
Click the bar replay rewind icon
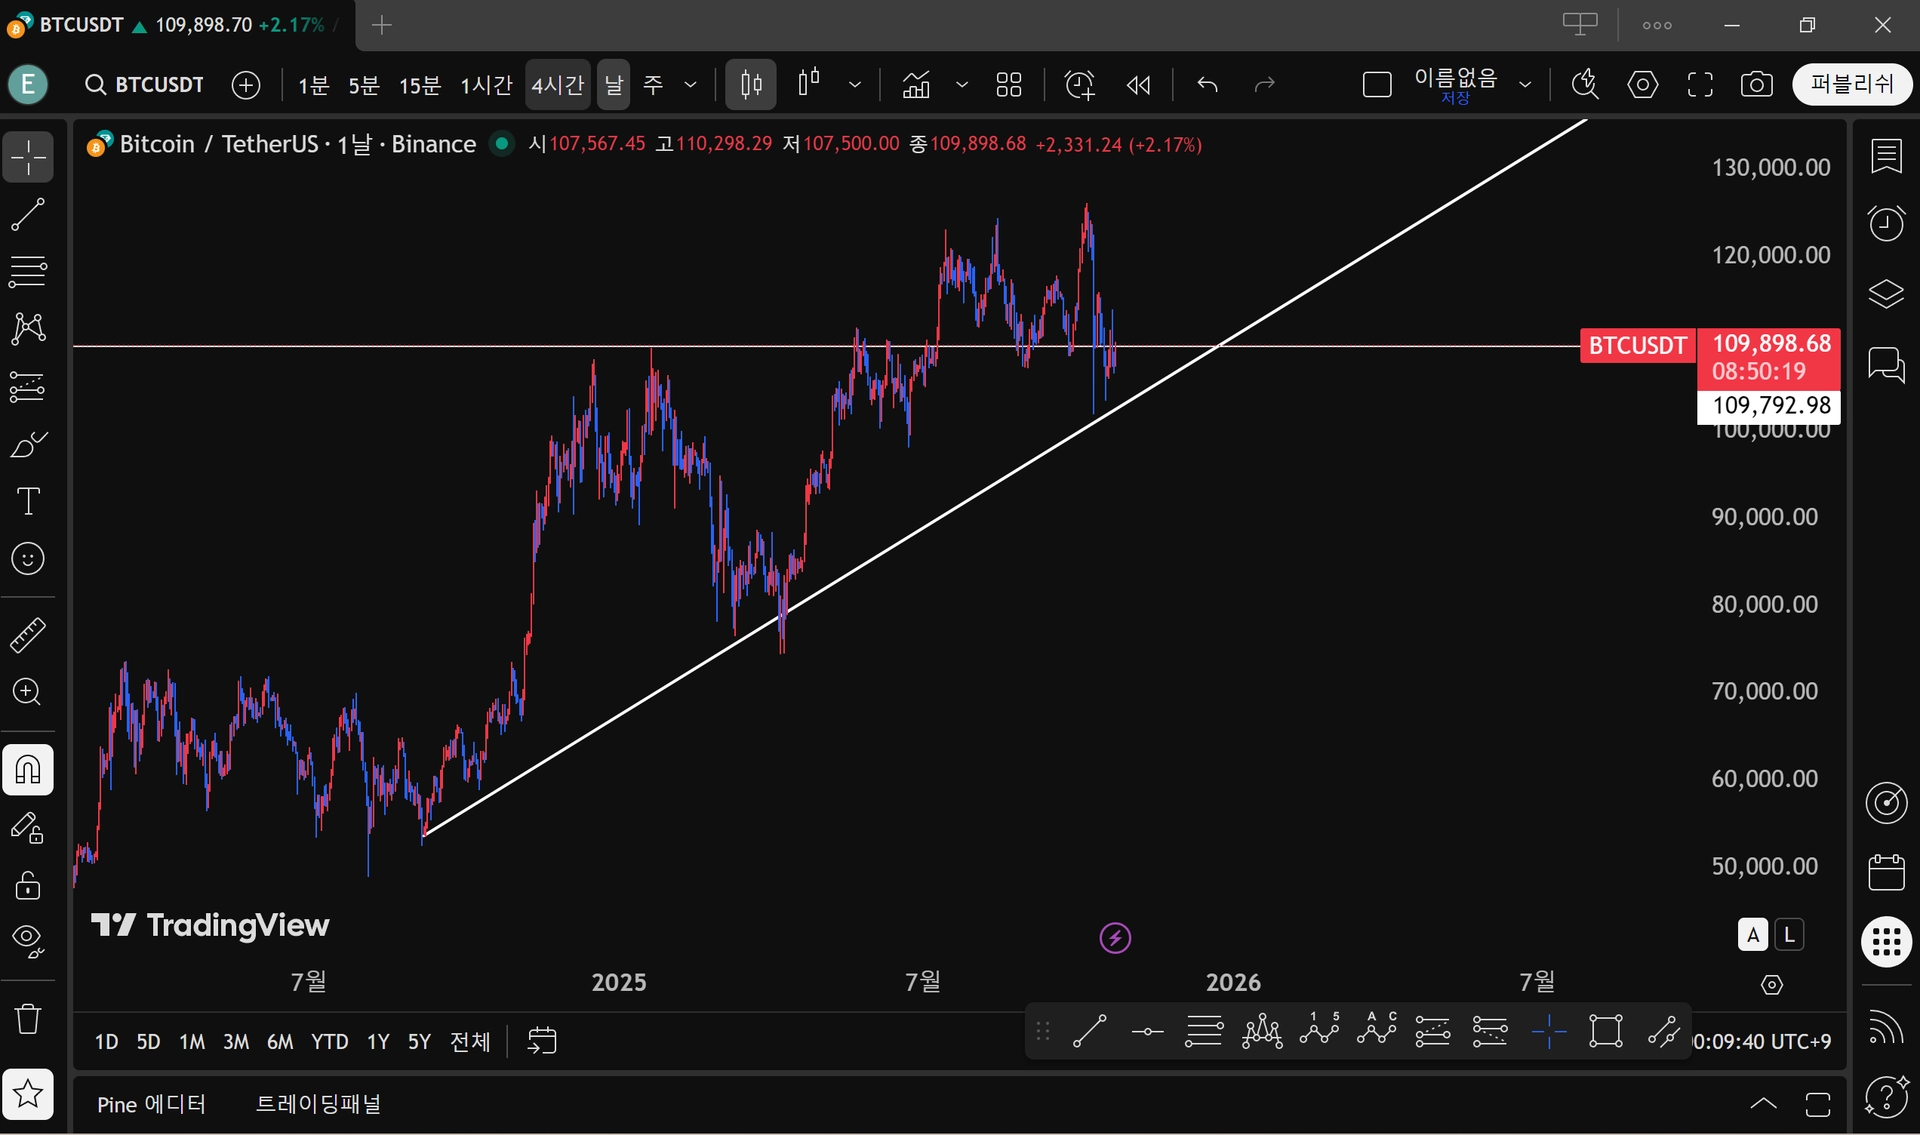point(1138,85)
